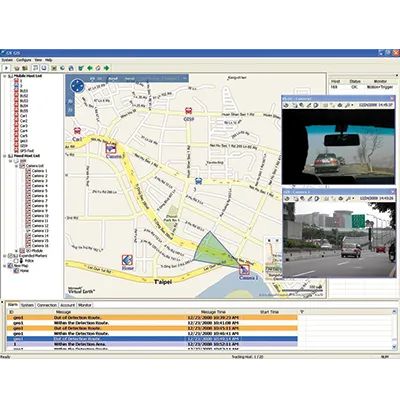Open the View menu
The image size is (400, 400).
(38, 60)
